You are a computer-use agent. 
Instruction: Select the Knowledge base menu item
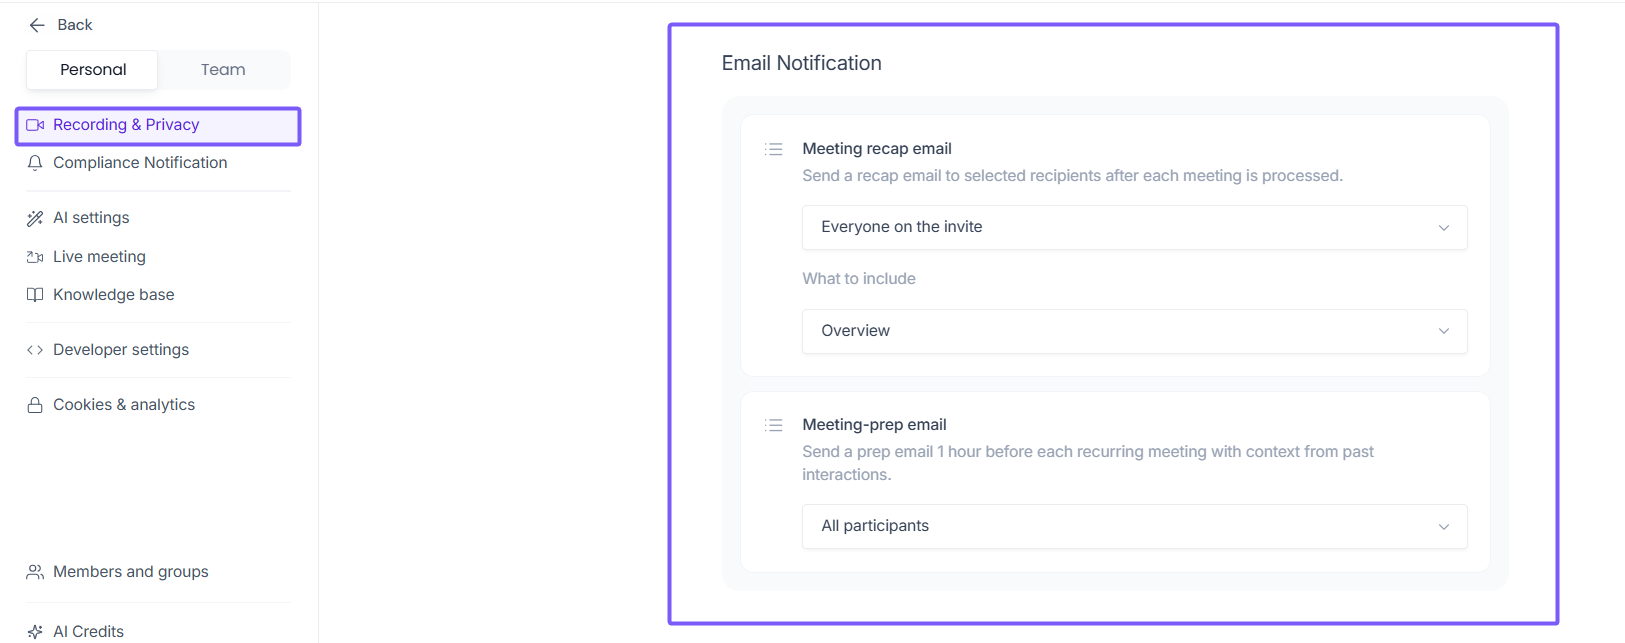114,295
